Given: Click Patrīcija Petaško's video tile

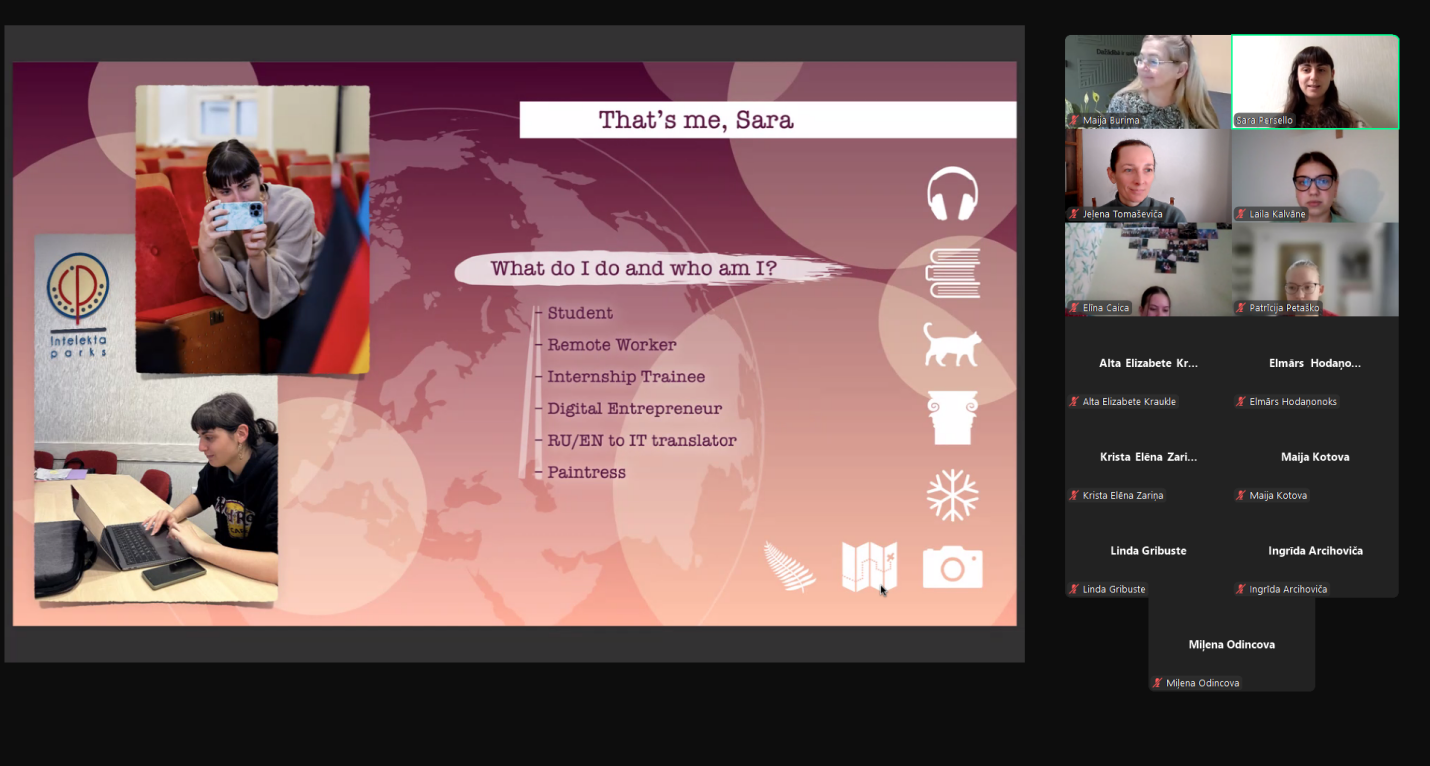Looking at the screenshot, I should click(1315, 270).
